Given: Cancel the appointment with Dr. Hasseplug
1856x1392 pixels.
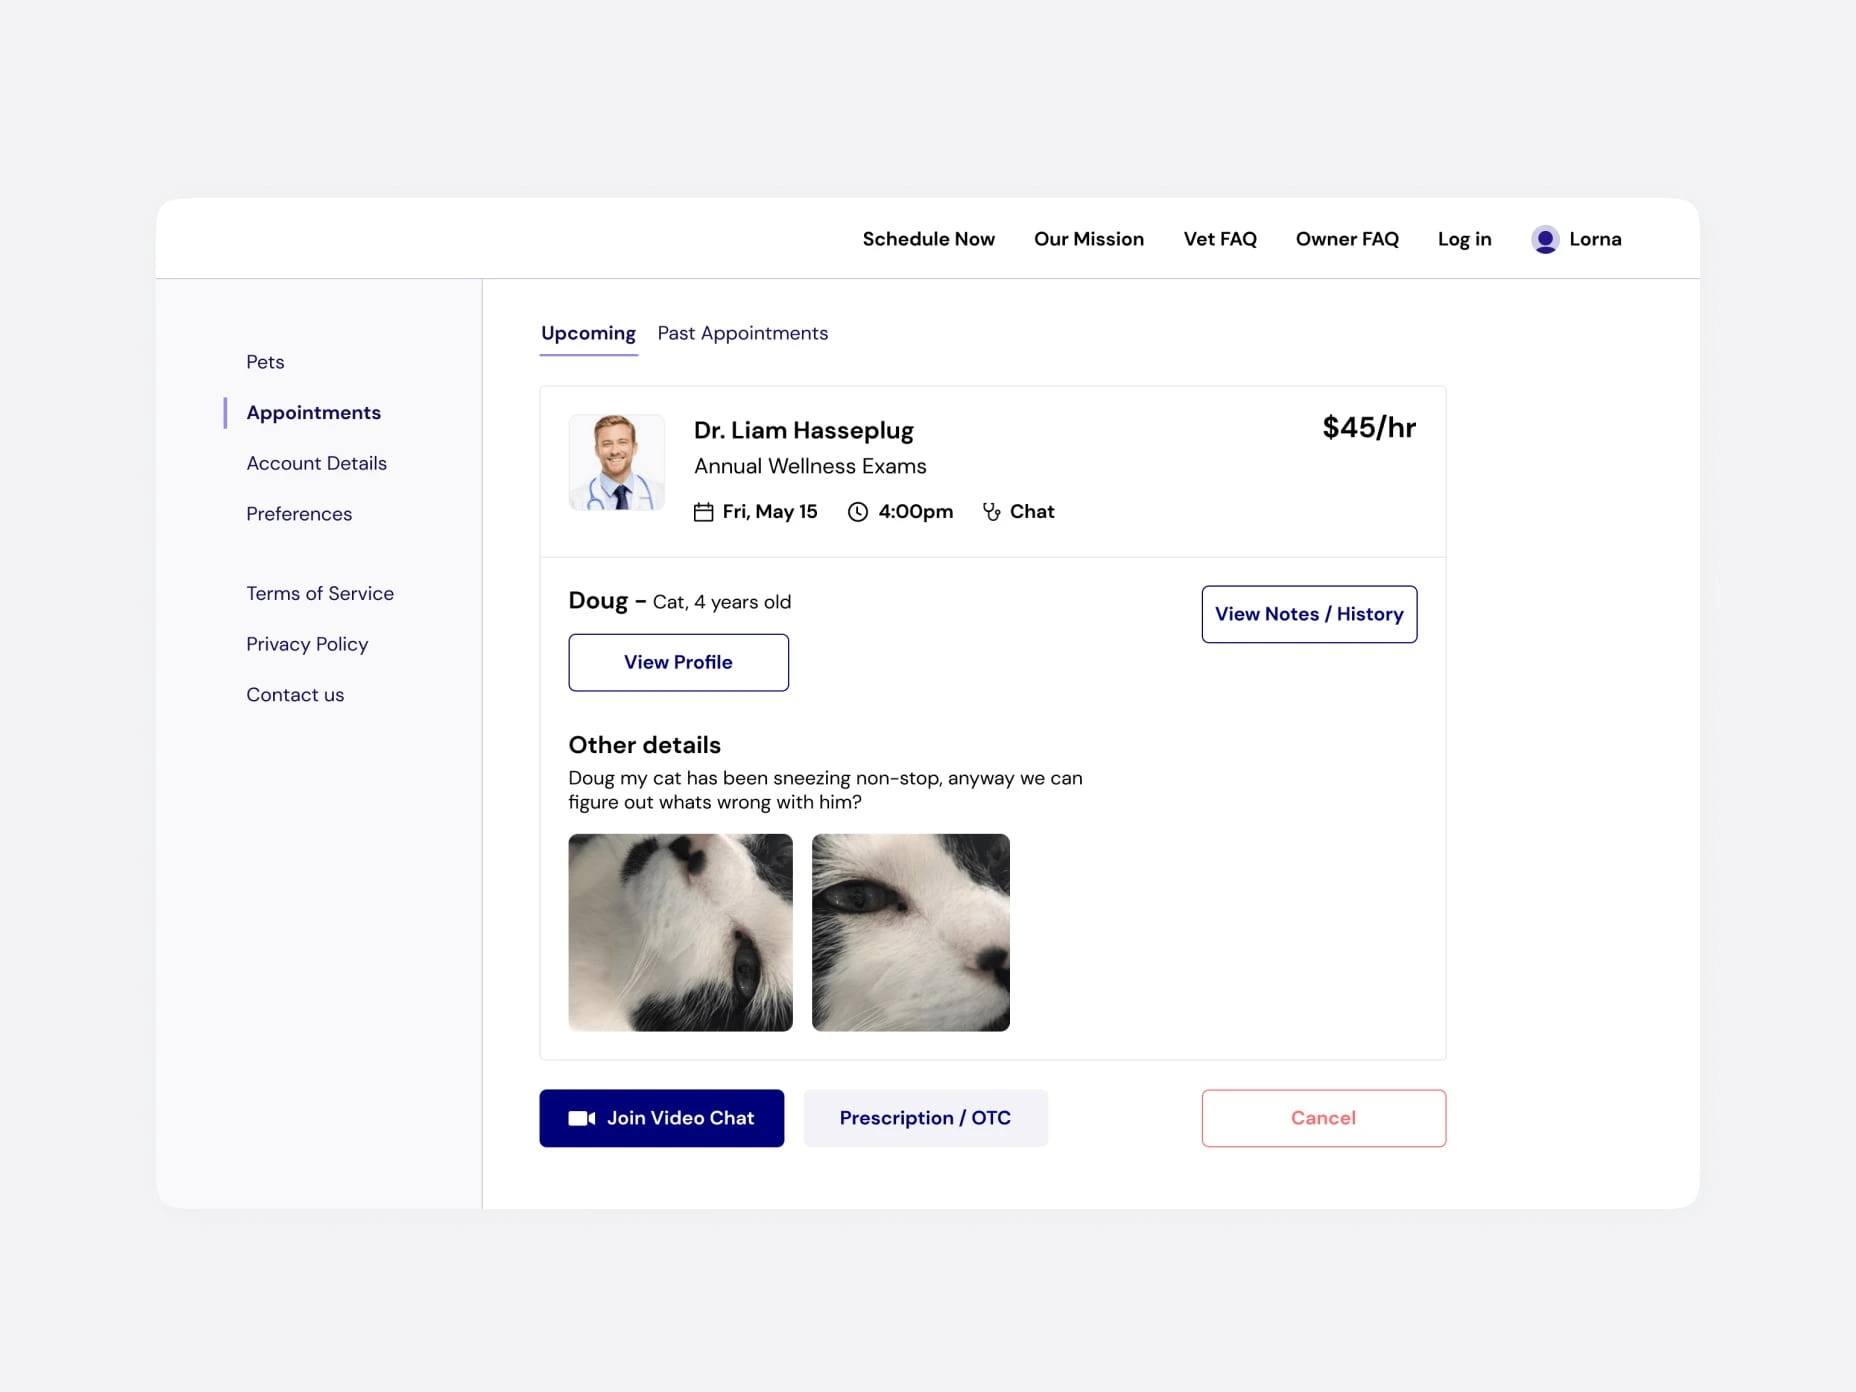Looking at the screenshot, I should (1322, 1118).
